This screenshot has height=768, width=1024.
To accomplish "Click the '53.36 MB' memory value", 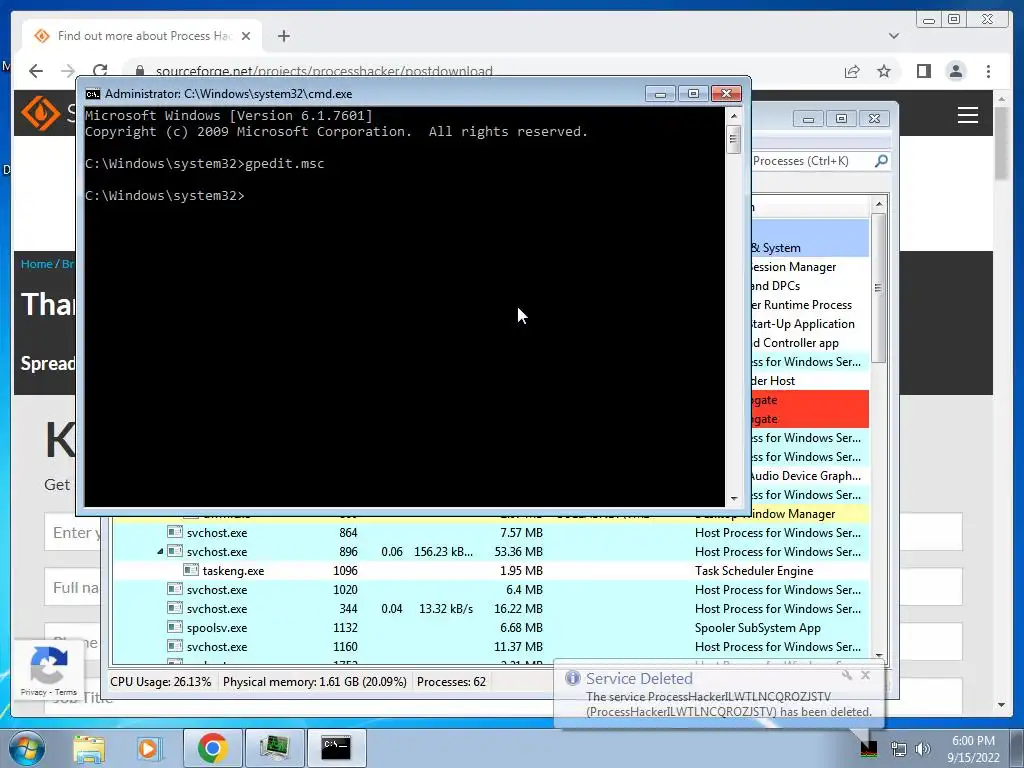I will [x=519, y=552].
